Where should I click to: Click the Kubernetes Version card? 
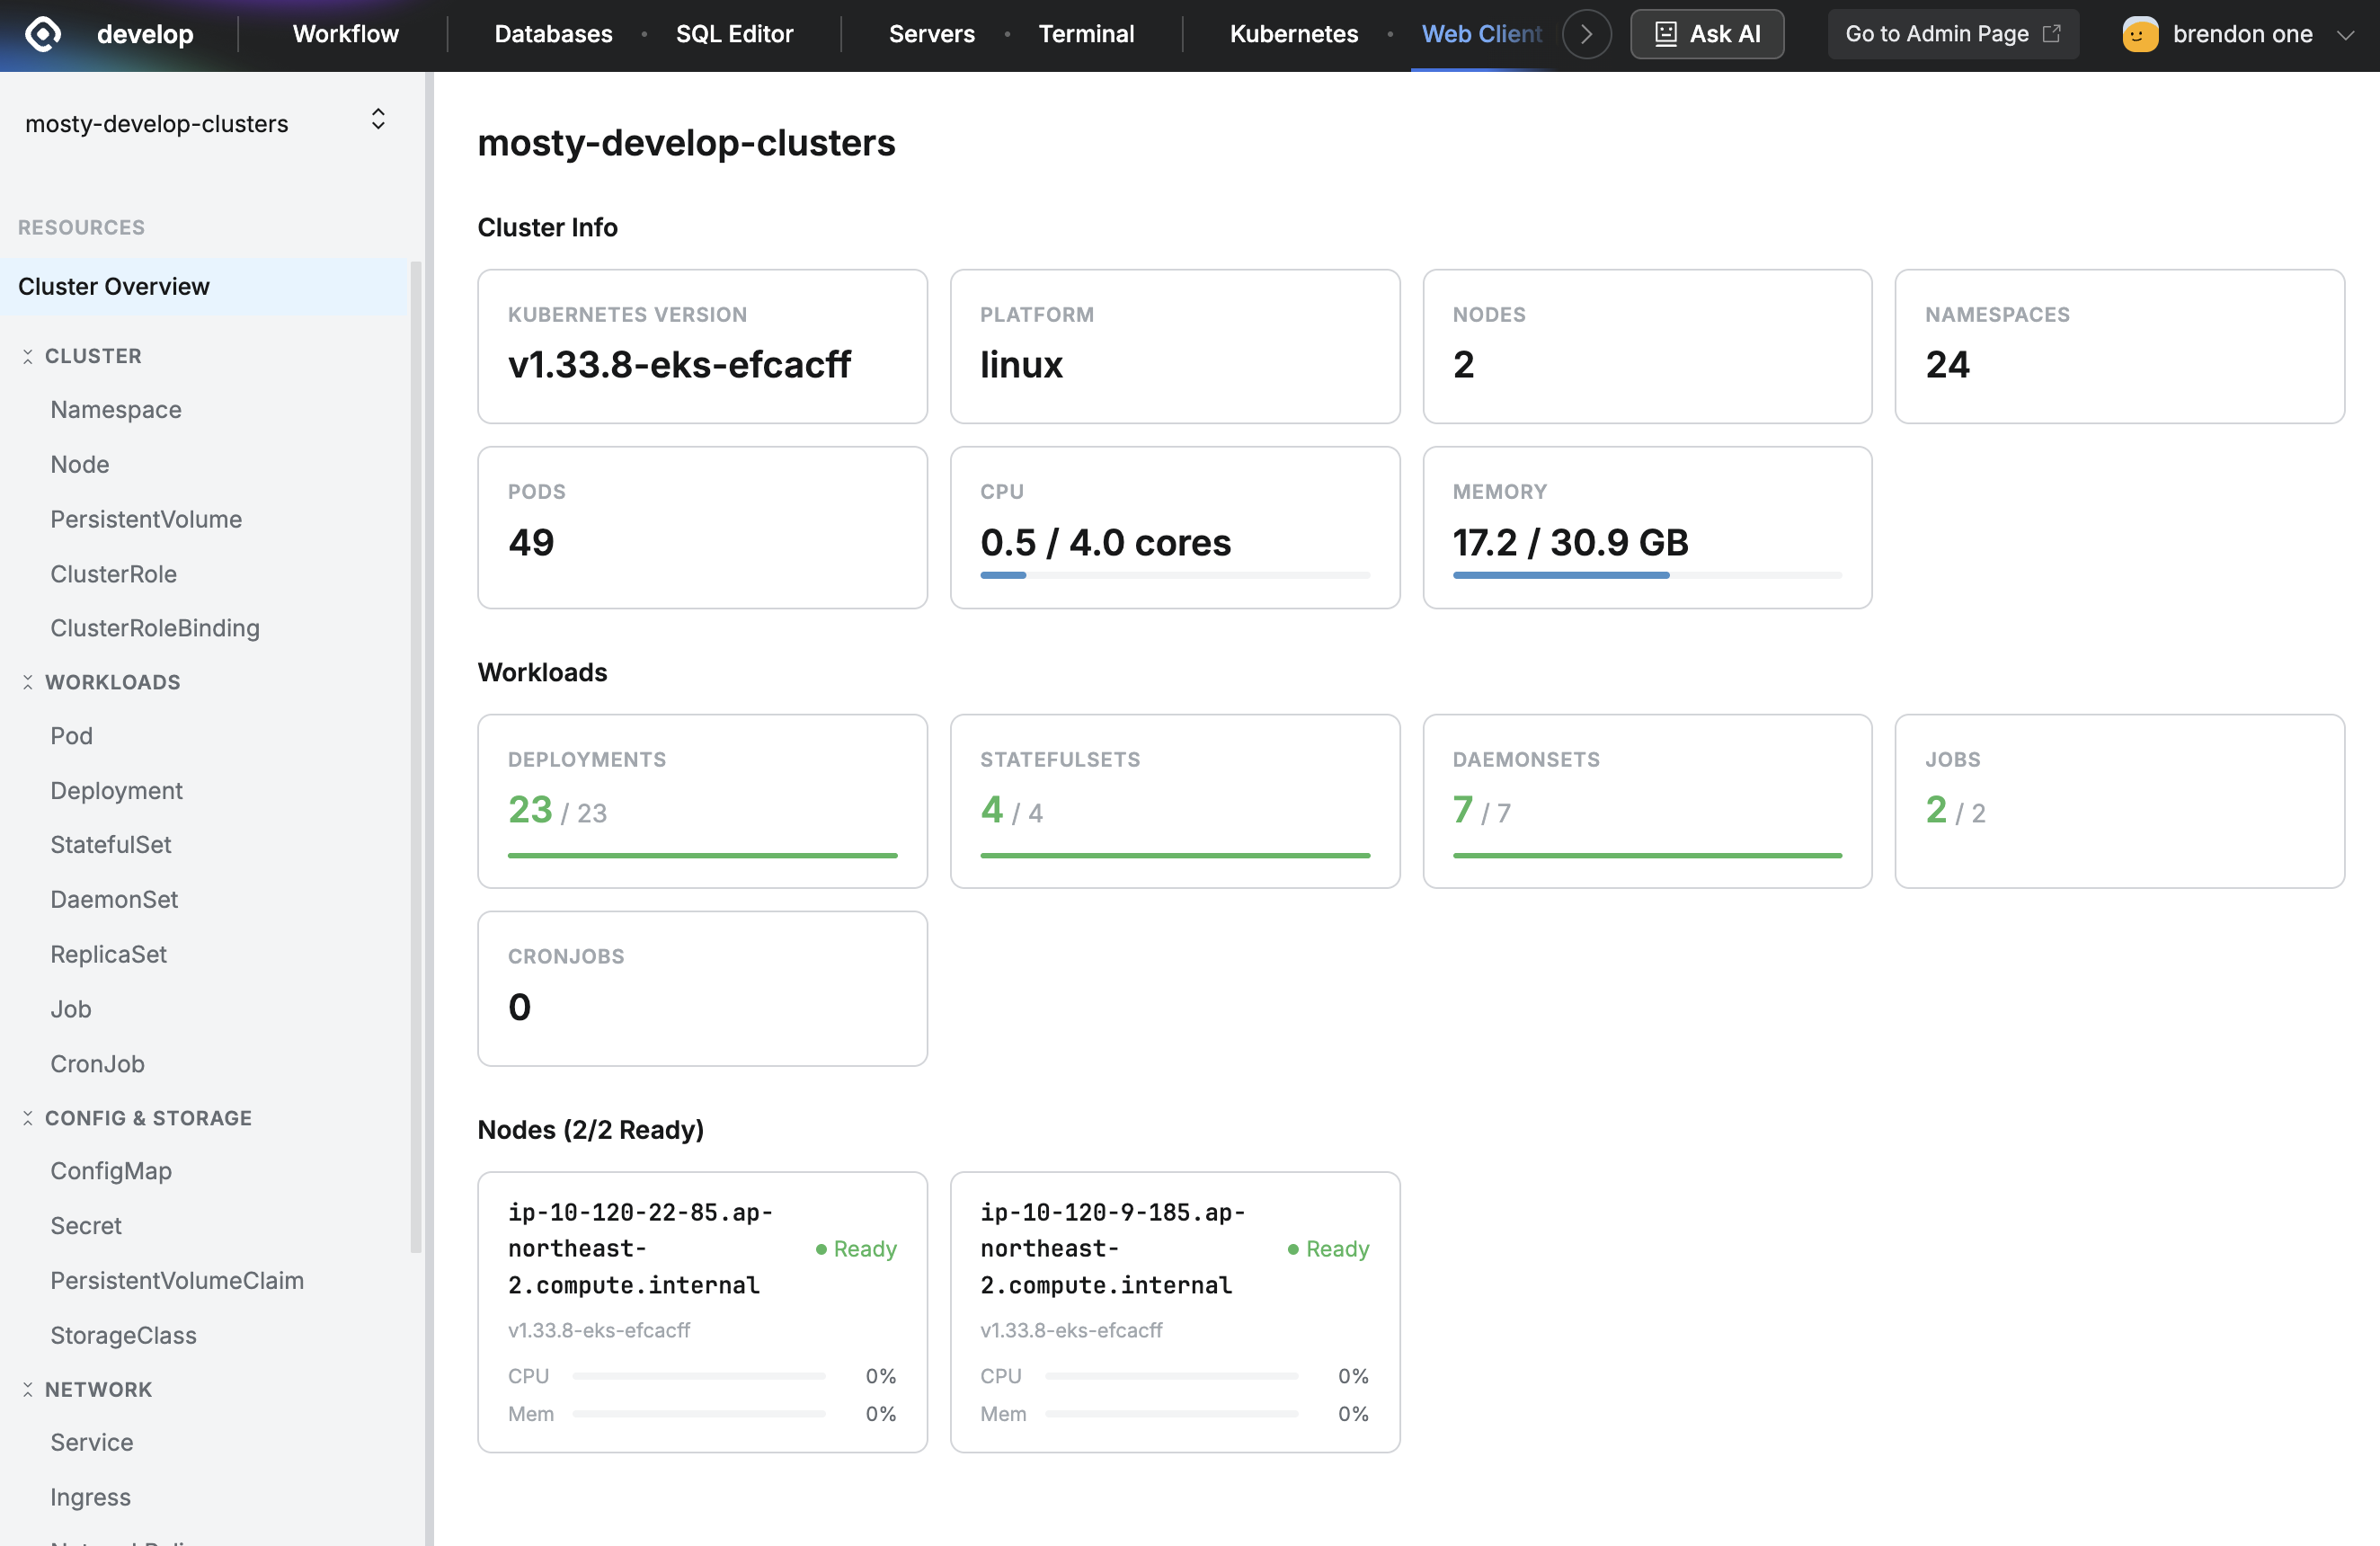702,346
